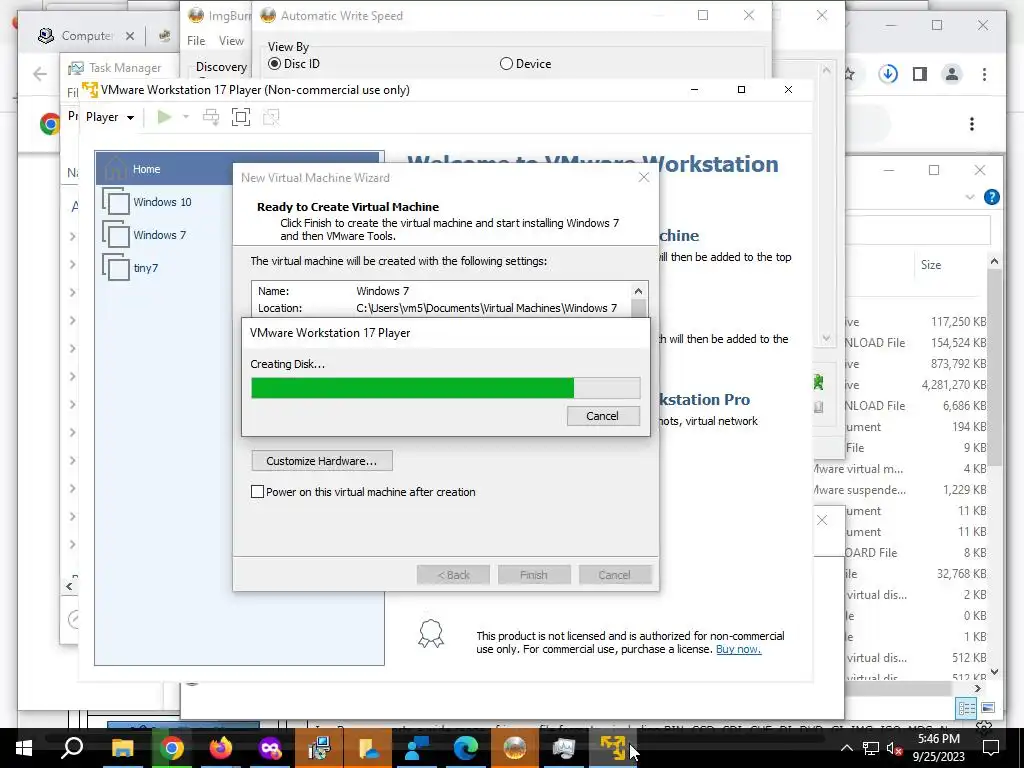Click the taskbar search icon
Image resolution: width=1024 pixels, height=768 pixels.
coord(72,748)
